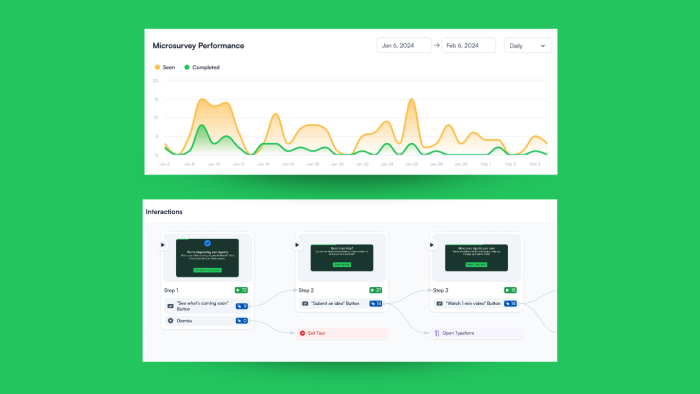Viewport: 700px width, 394px height.
Task: Click the green view count badge on Step 1
Action: [x=241, y=290]
